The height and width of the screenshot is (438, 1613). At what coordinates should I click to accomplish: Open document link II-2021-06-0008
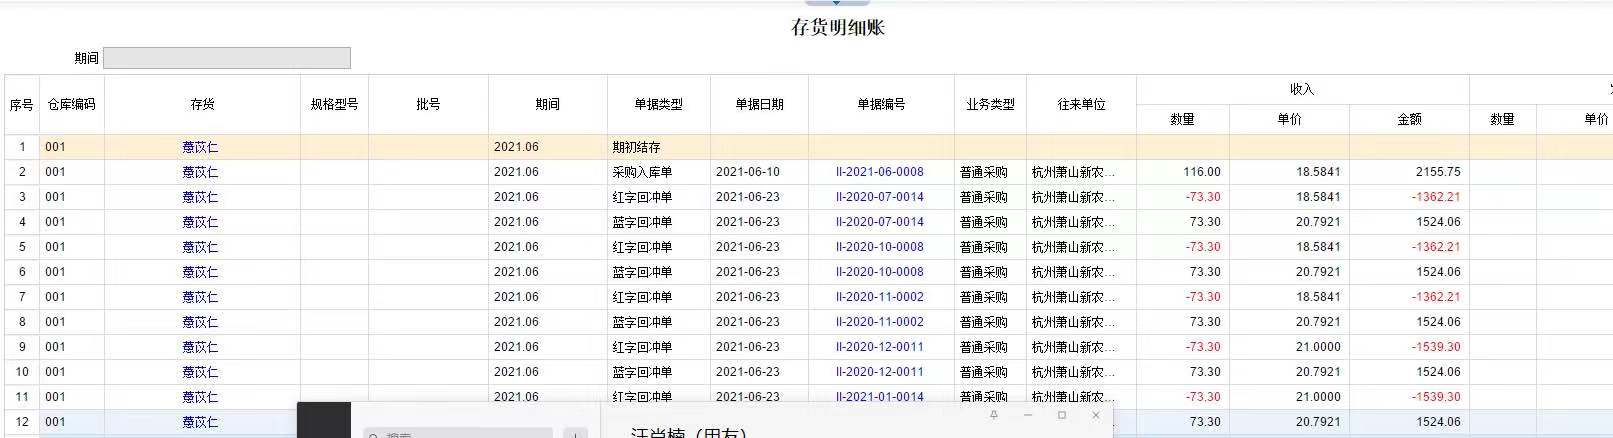point(880,172)
